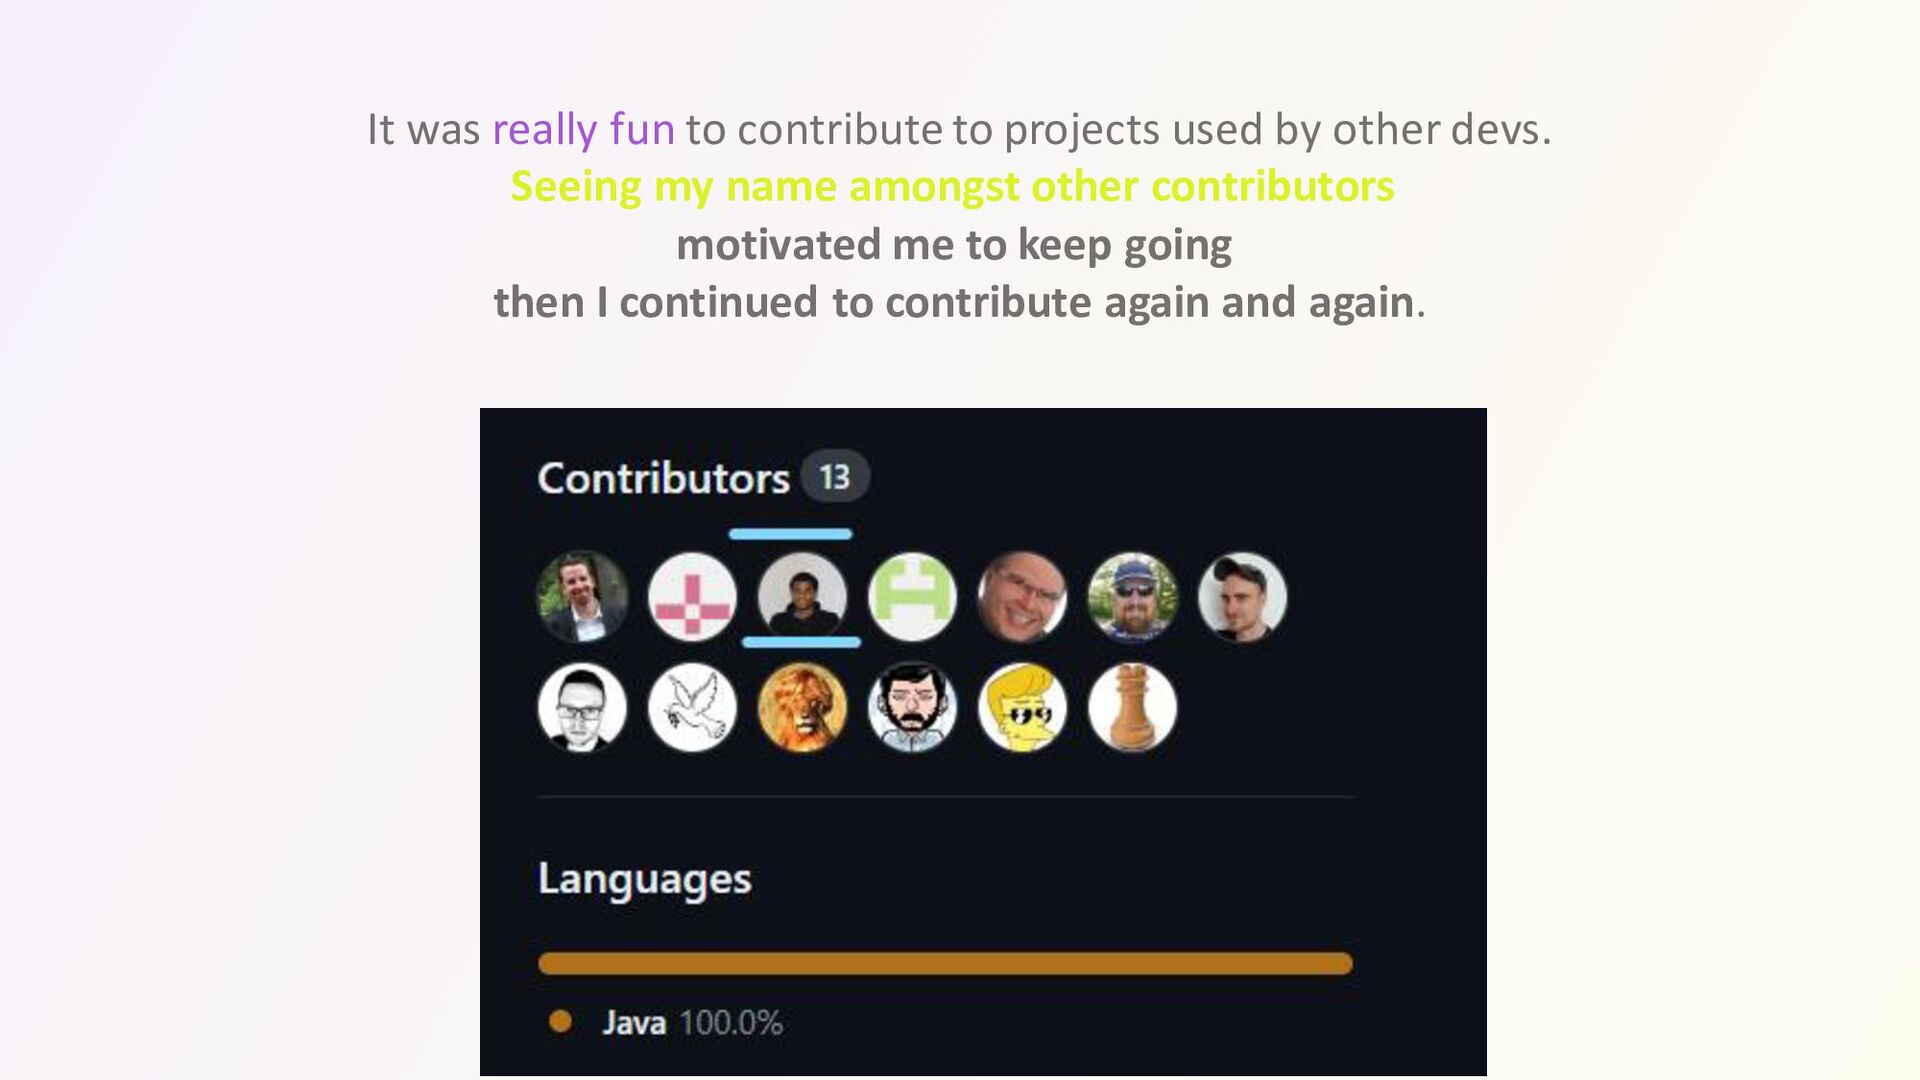
Task: Click the orange Java language bar
Action: pyautogui.click(x=945, y=964)
